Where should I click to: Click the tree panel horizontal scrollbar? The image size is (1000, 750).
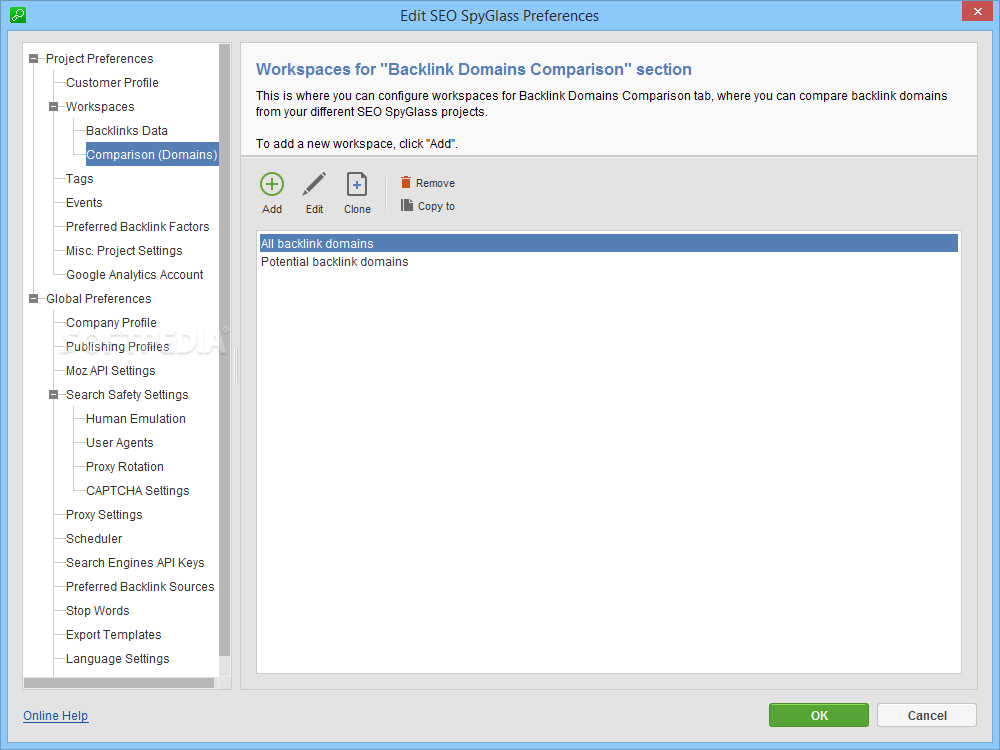pos(119,683)
